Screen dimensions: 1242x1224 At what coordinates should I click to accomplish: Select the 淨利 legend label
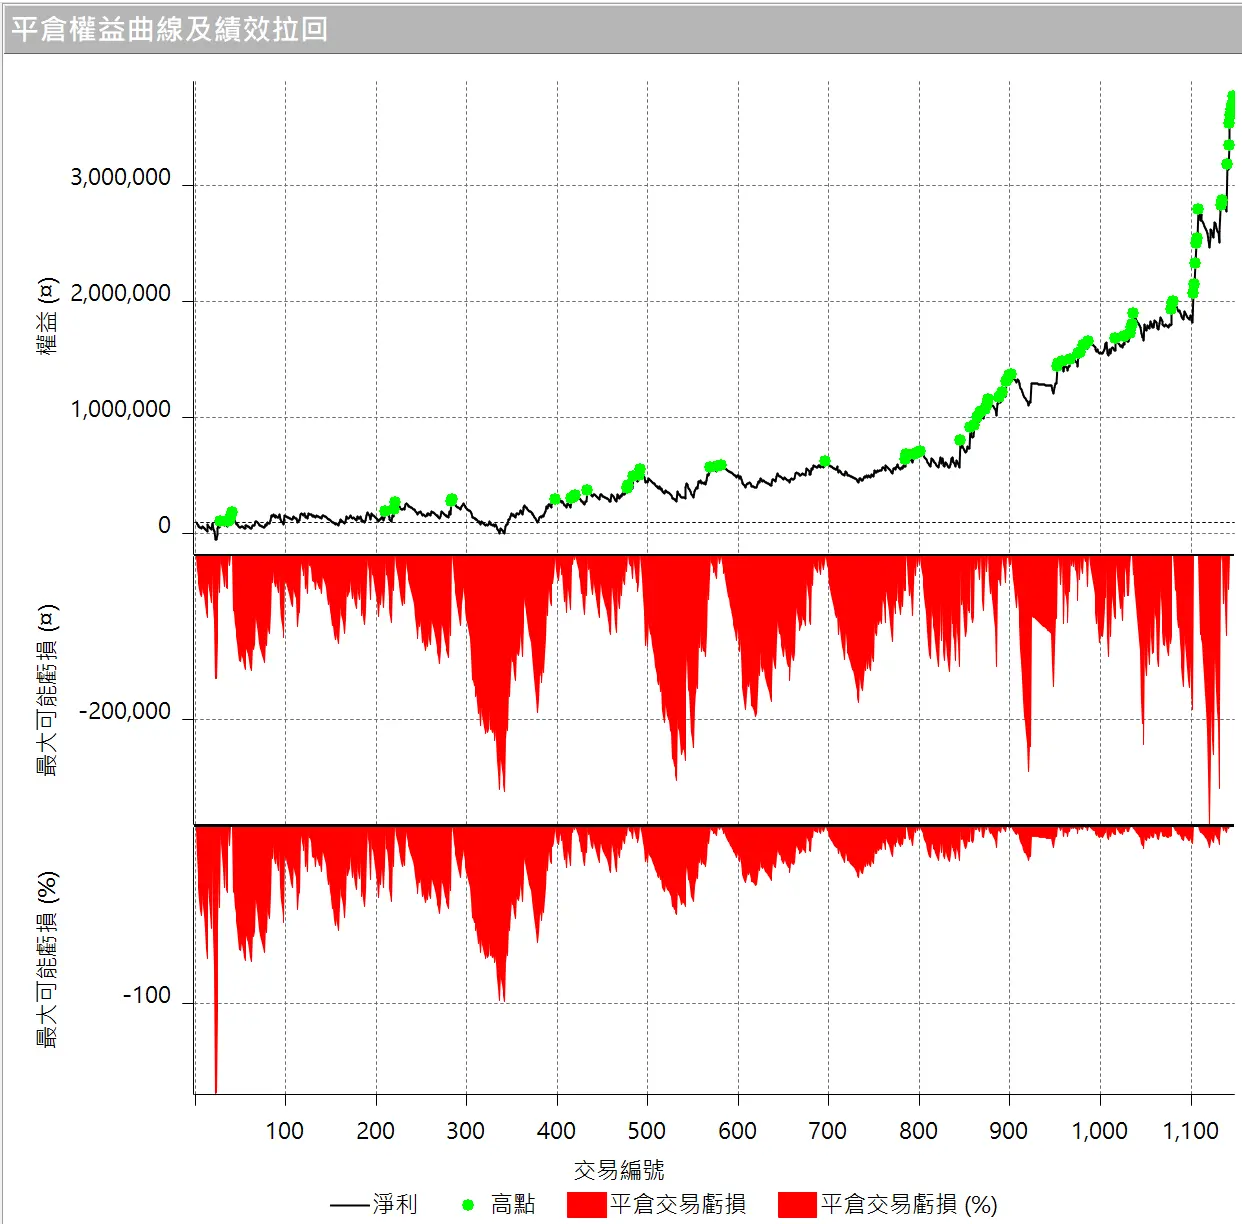coord(395,1204)
